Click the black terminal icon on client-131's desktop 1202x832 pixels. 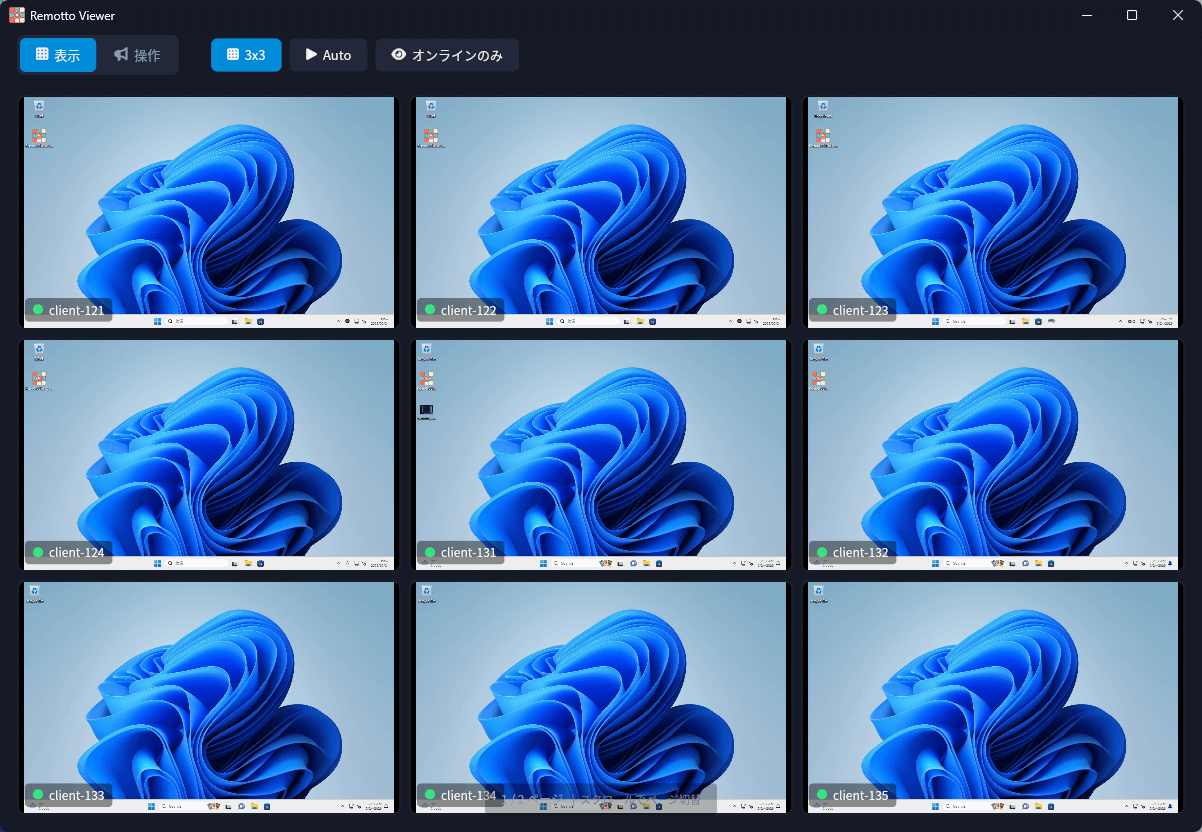(426, 411)
